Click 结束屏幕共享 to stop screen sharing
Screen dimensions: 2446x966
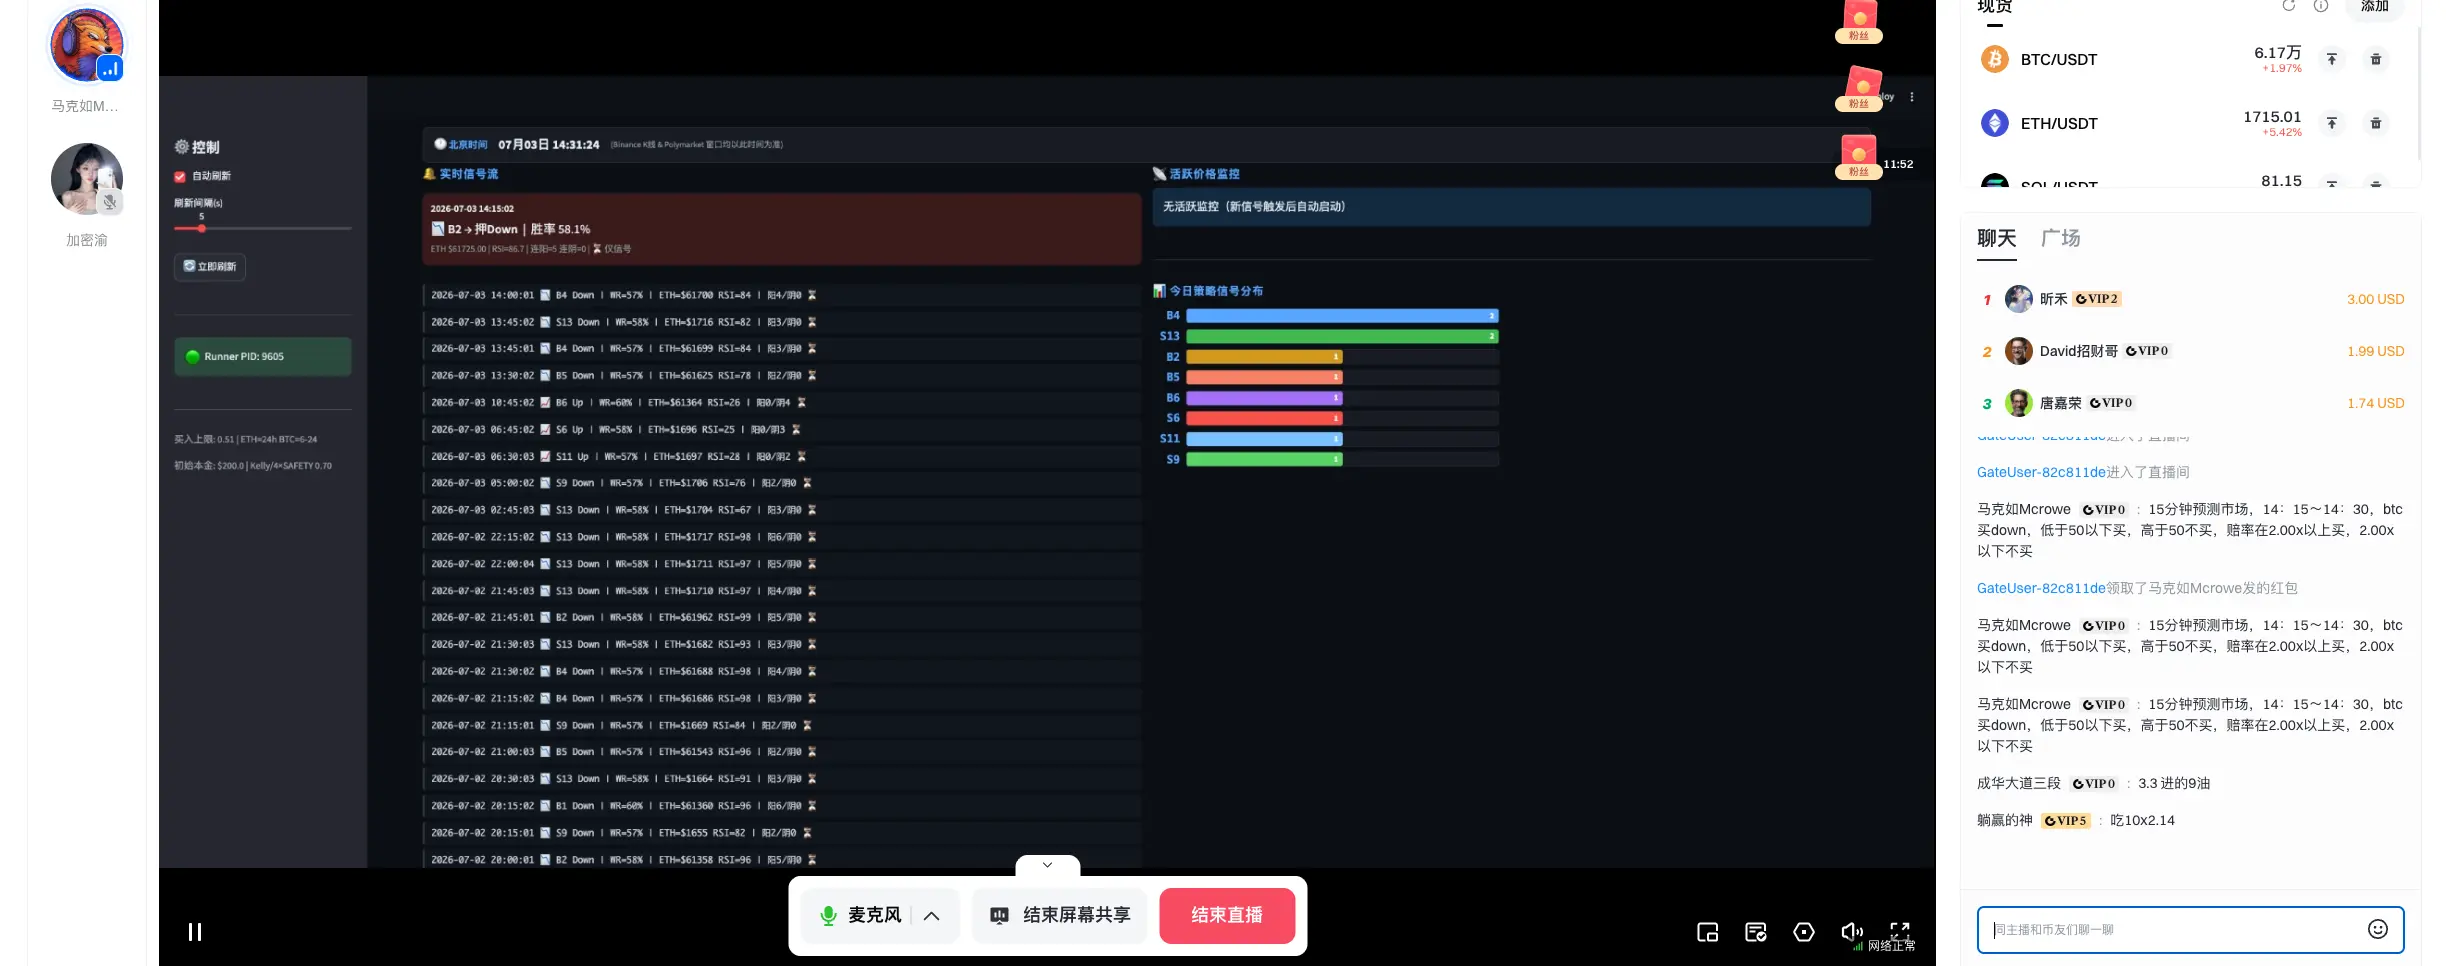click(x=1060, y=915)
